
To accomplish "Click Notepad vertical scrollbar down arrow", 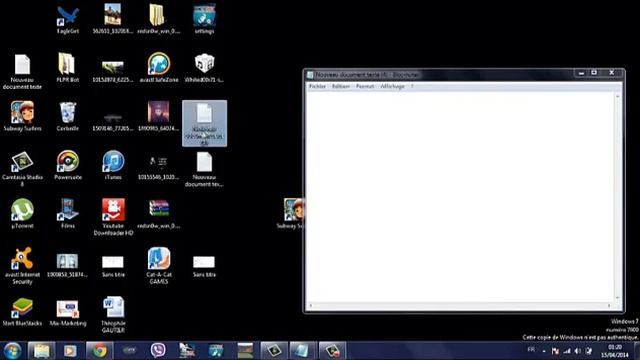I will point(618,298).
